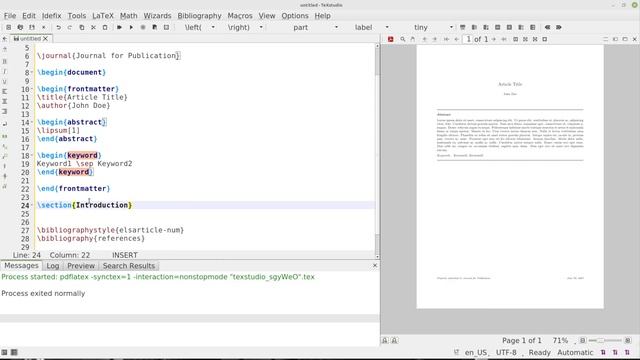Collapse the fold at line 18 keyword
Viewport: 640px width, 360px height.
[x=32, y=156]
